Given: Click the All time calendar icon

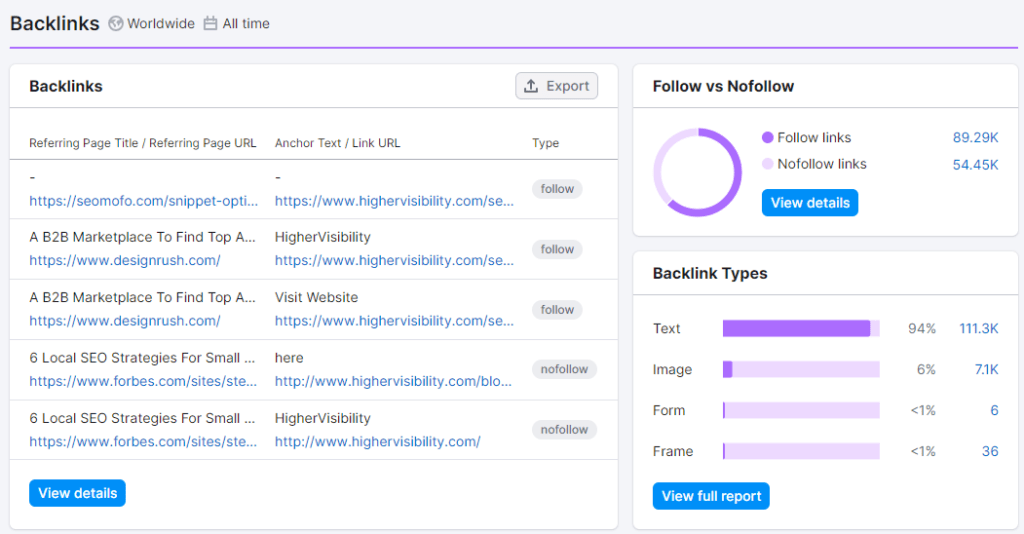Looking at the screenshot, I should 210,24.
